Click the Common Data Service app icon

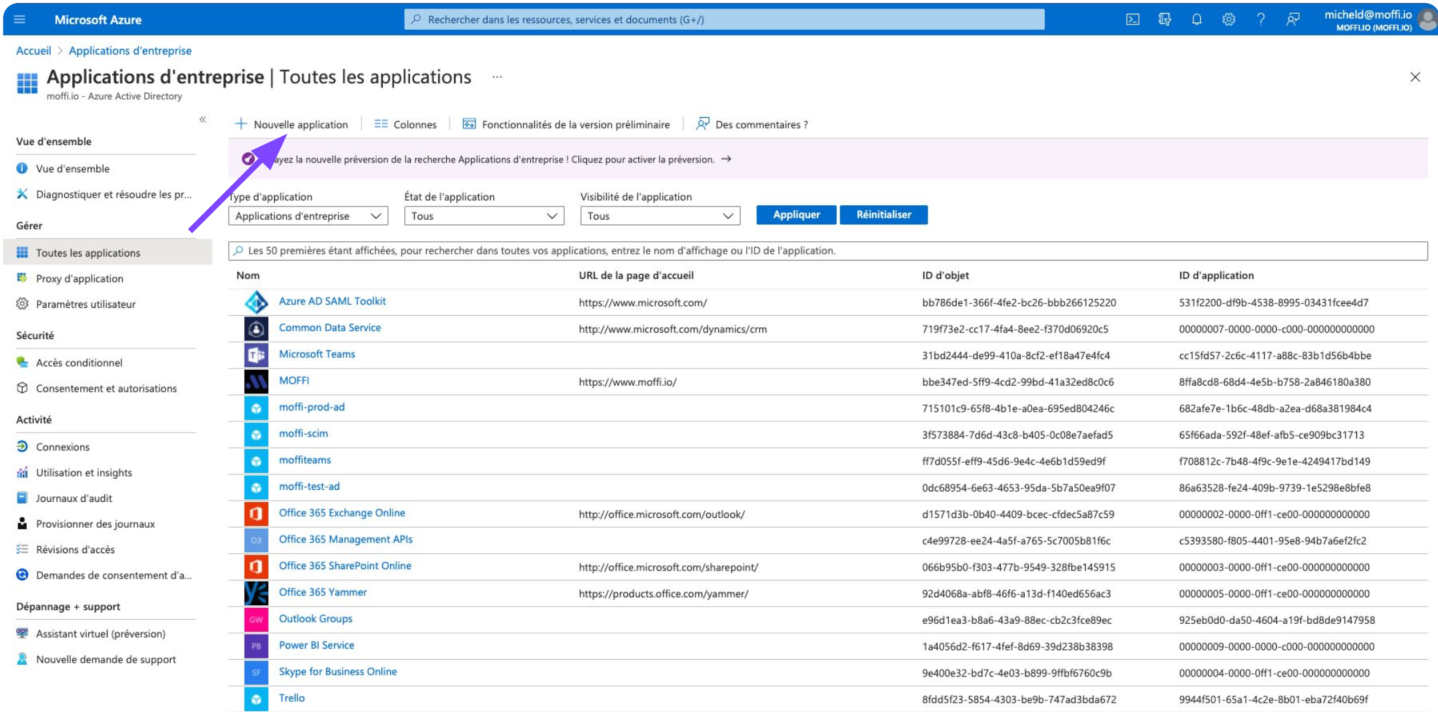coord(257,328)
